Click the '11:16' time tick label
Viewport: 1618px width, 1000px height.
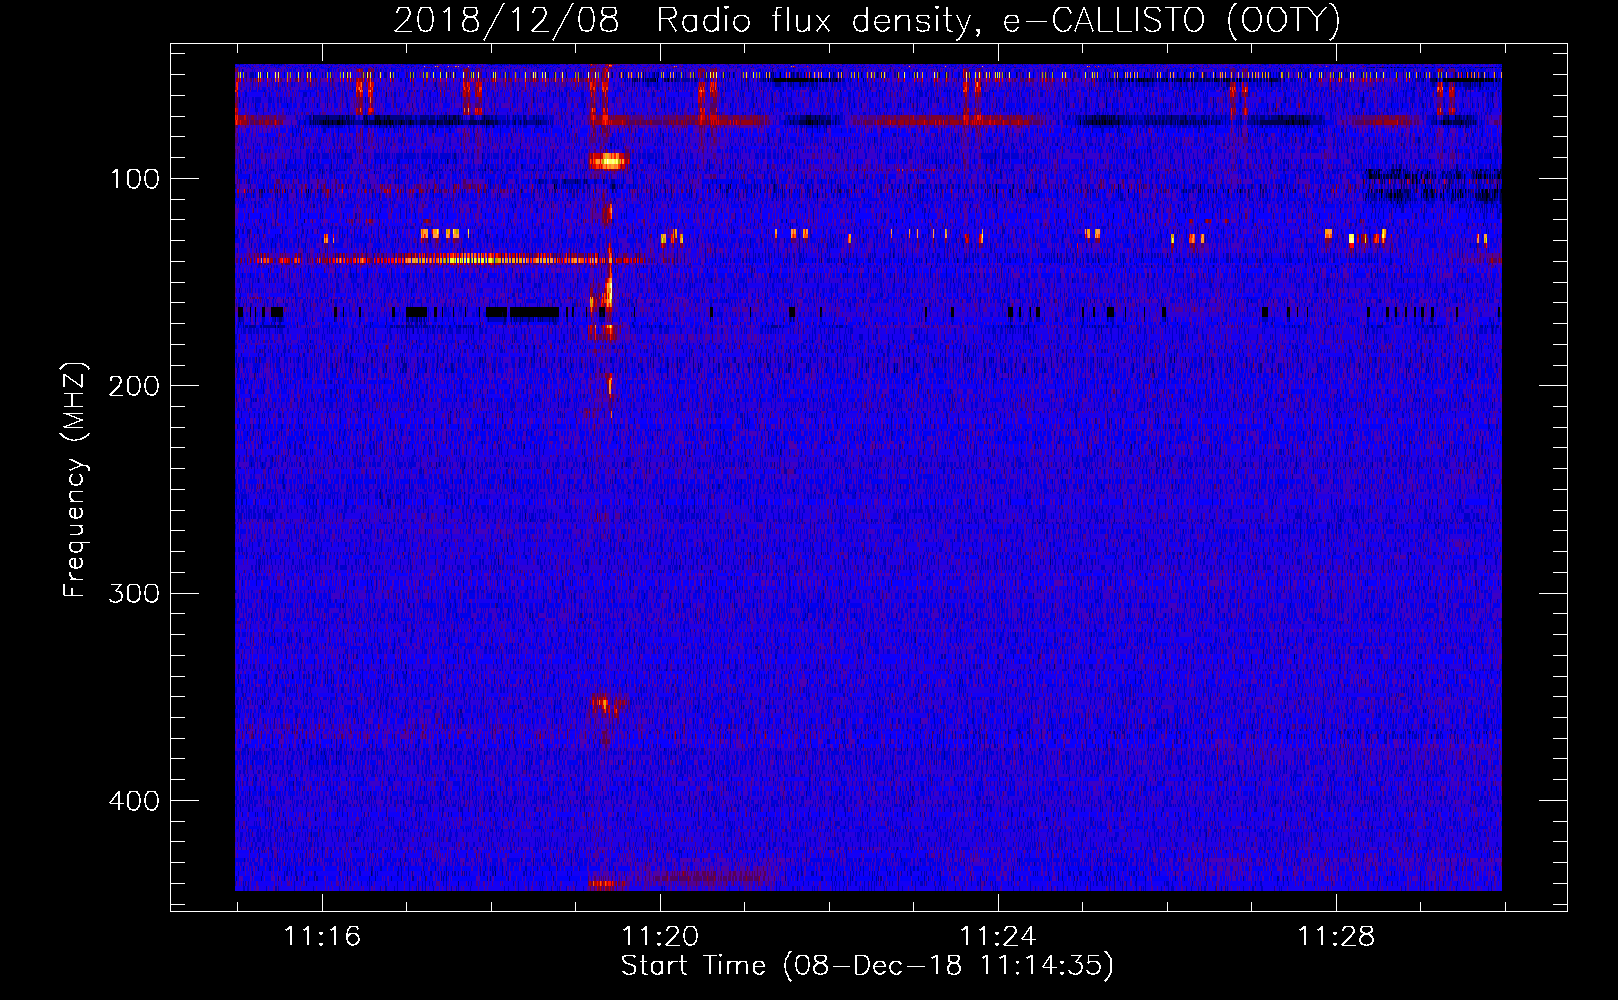click(x=322, y=937)
